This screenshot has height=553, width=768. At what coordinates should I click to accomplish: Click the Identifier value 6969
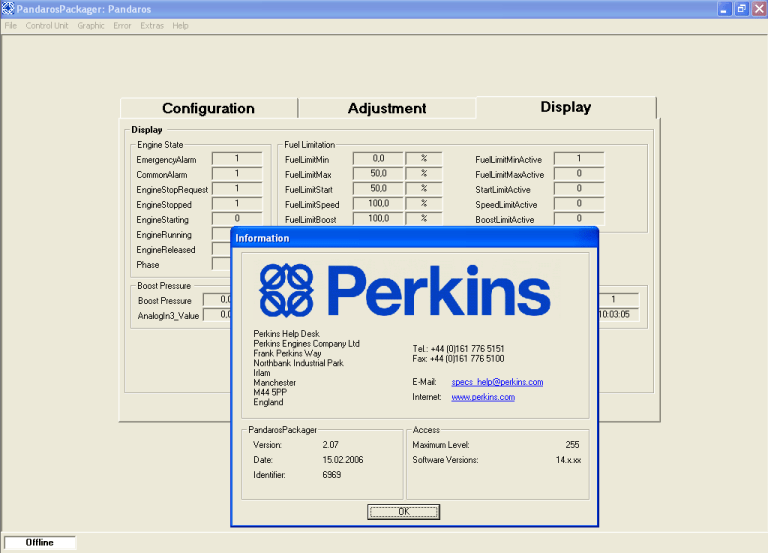332,475
